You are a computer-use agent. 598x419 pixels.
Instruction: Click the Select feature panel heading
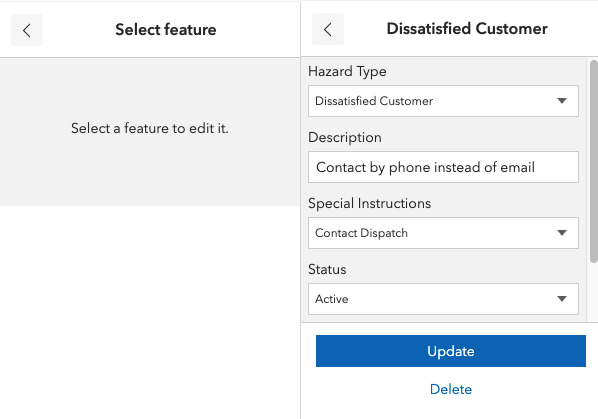pos(166,30)
